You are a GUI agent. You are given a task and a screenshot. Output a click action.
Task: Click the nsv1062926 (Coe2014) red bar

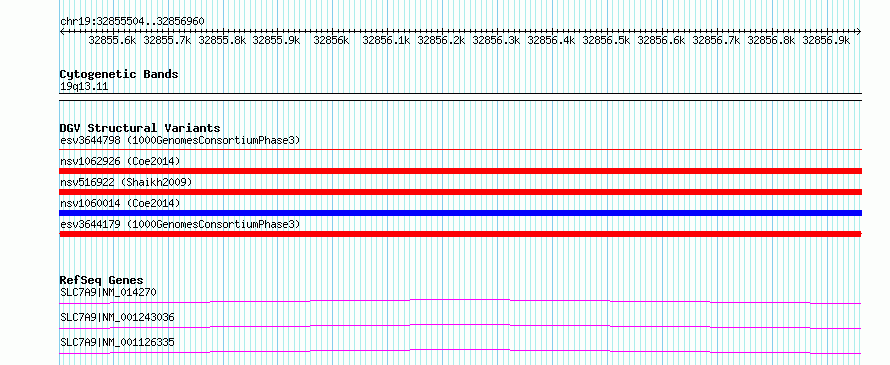coord(460,171)
